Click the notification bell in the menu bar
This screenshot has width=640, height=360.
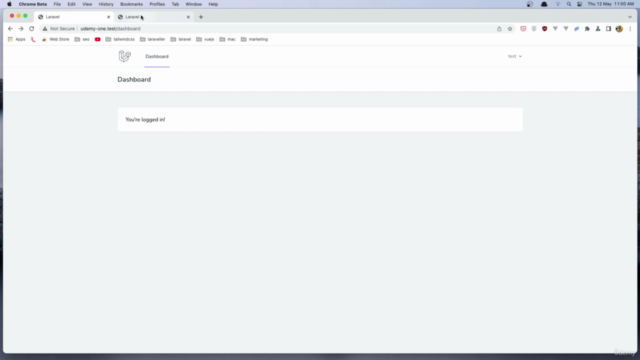coord(544,4)
